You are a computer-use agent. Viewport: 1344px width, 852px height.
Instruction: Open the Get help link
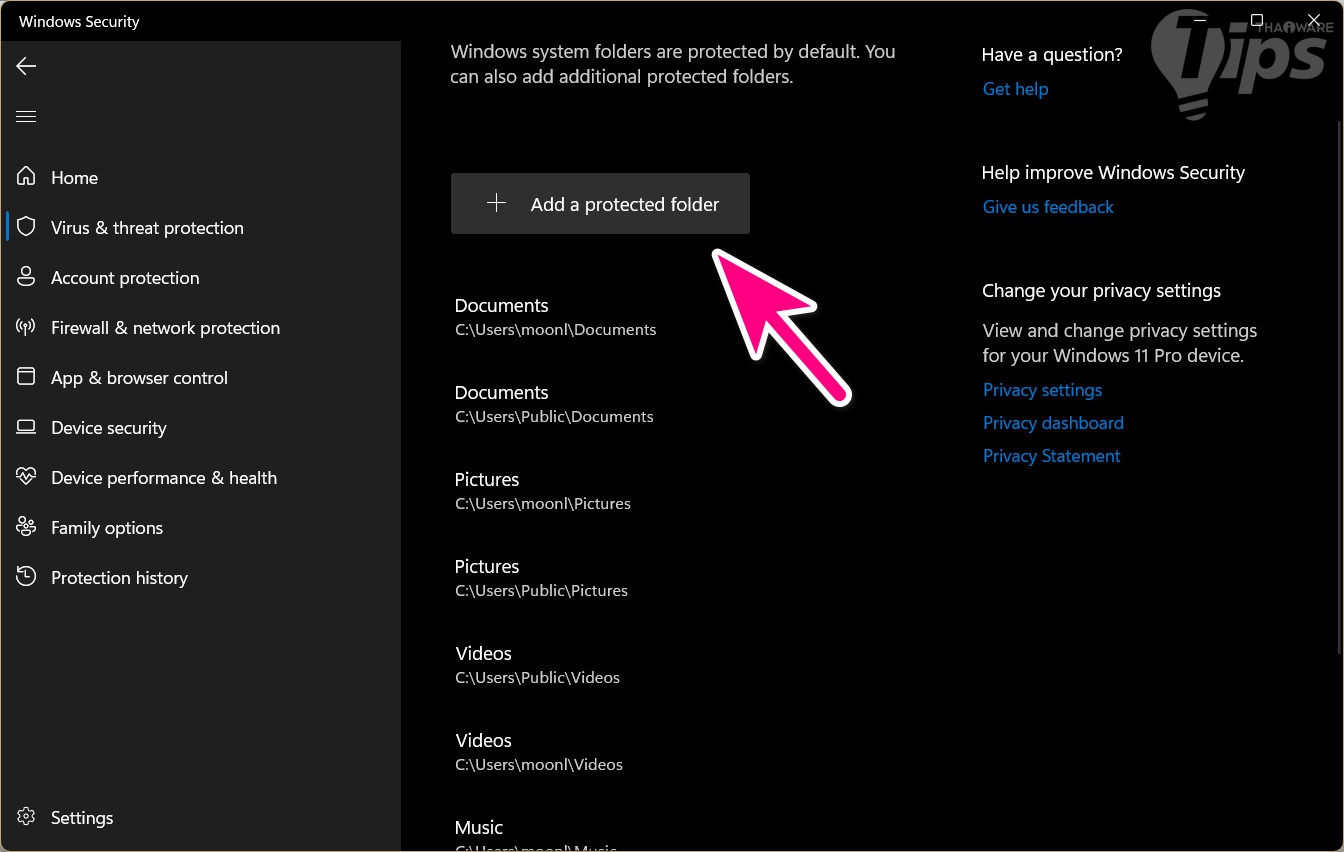pos(1015,89)
